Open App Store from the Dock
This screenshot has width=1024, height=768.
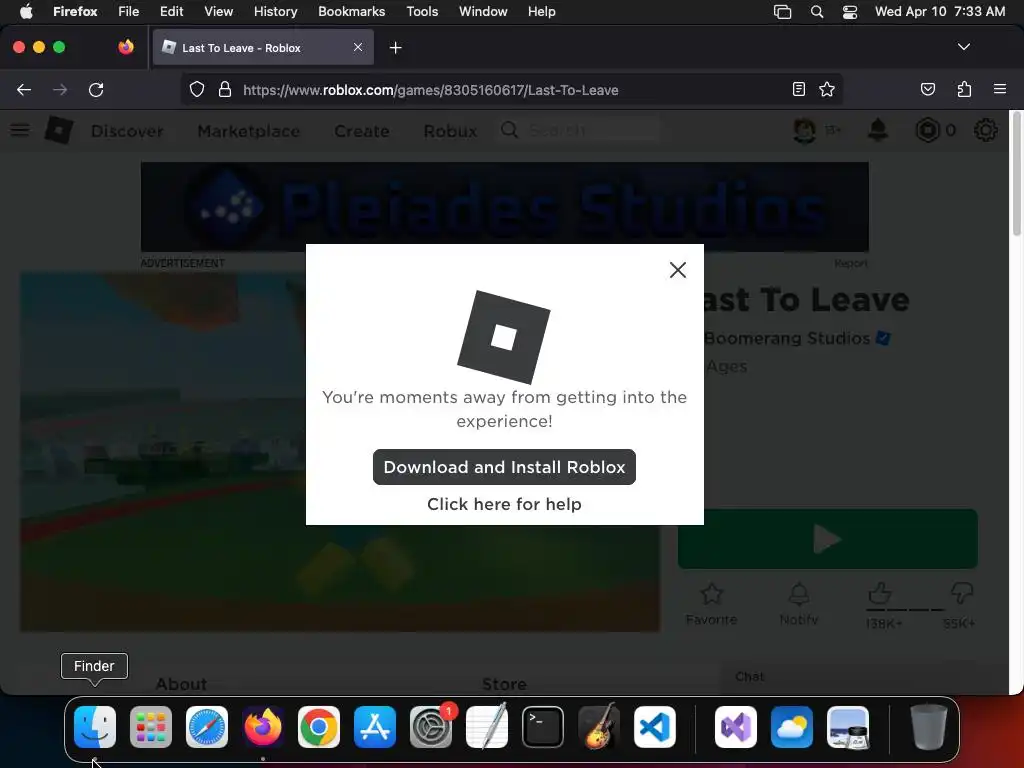[x=375, y=727]
